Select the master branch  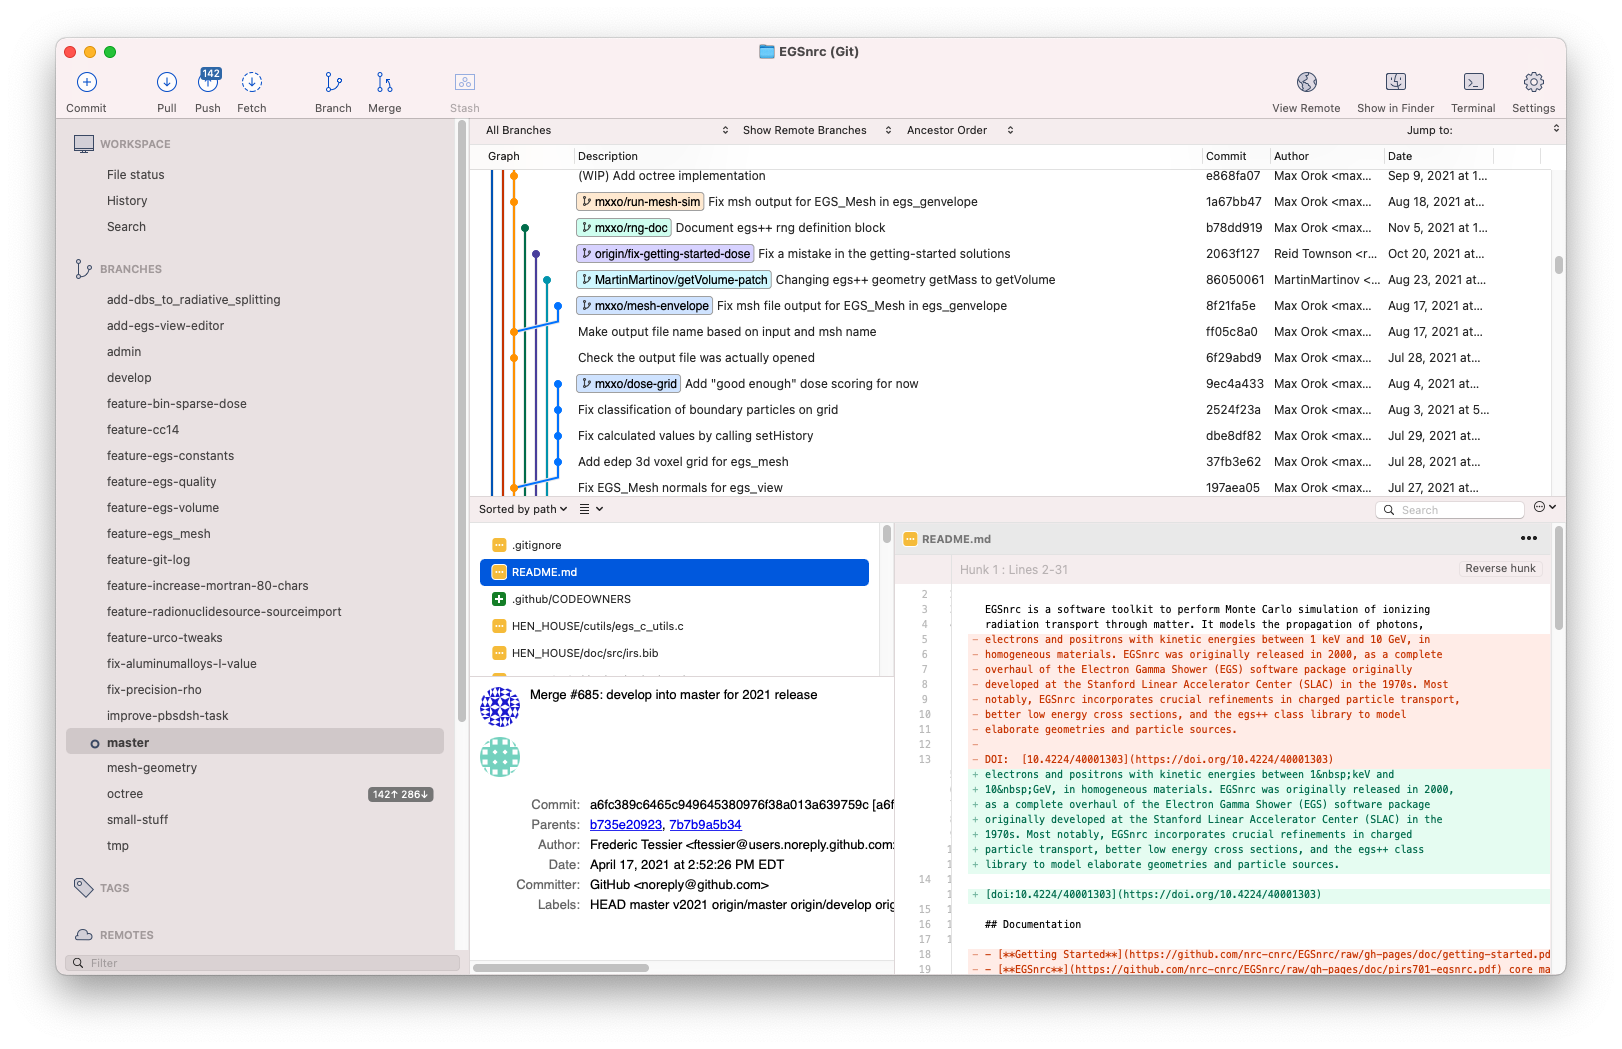255,742
